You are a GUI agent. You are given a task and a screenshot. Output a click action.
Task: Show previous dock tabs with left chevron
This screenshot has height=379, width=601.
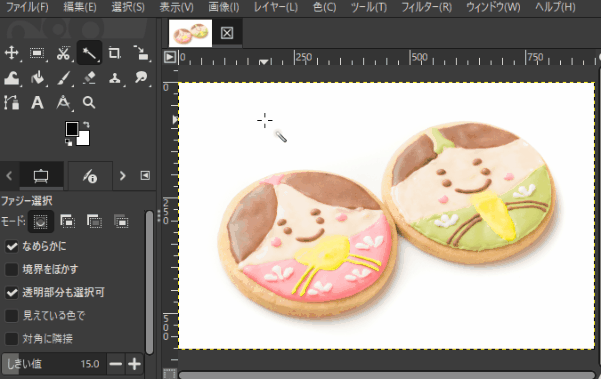point(9,176)
